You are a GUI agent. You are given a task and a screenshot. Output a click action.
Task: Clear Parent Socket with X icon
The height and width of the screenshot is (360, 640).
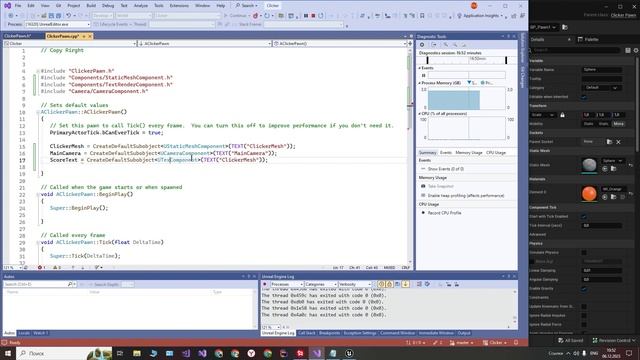pyautogui.click(x=618, y=142)
